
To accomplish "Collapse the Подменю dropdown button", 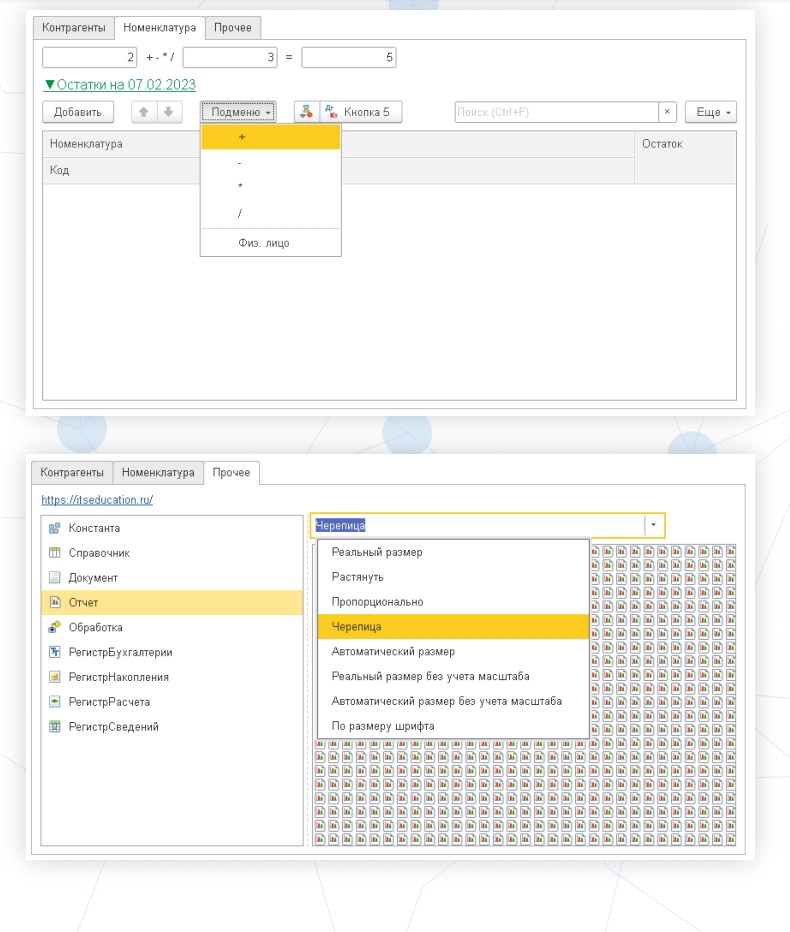I will (241, 112).
